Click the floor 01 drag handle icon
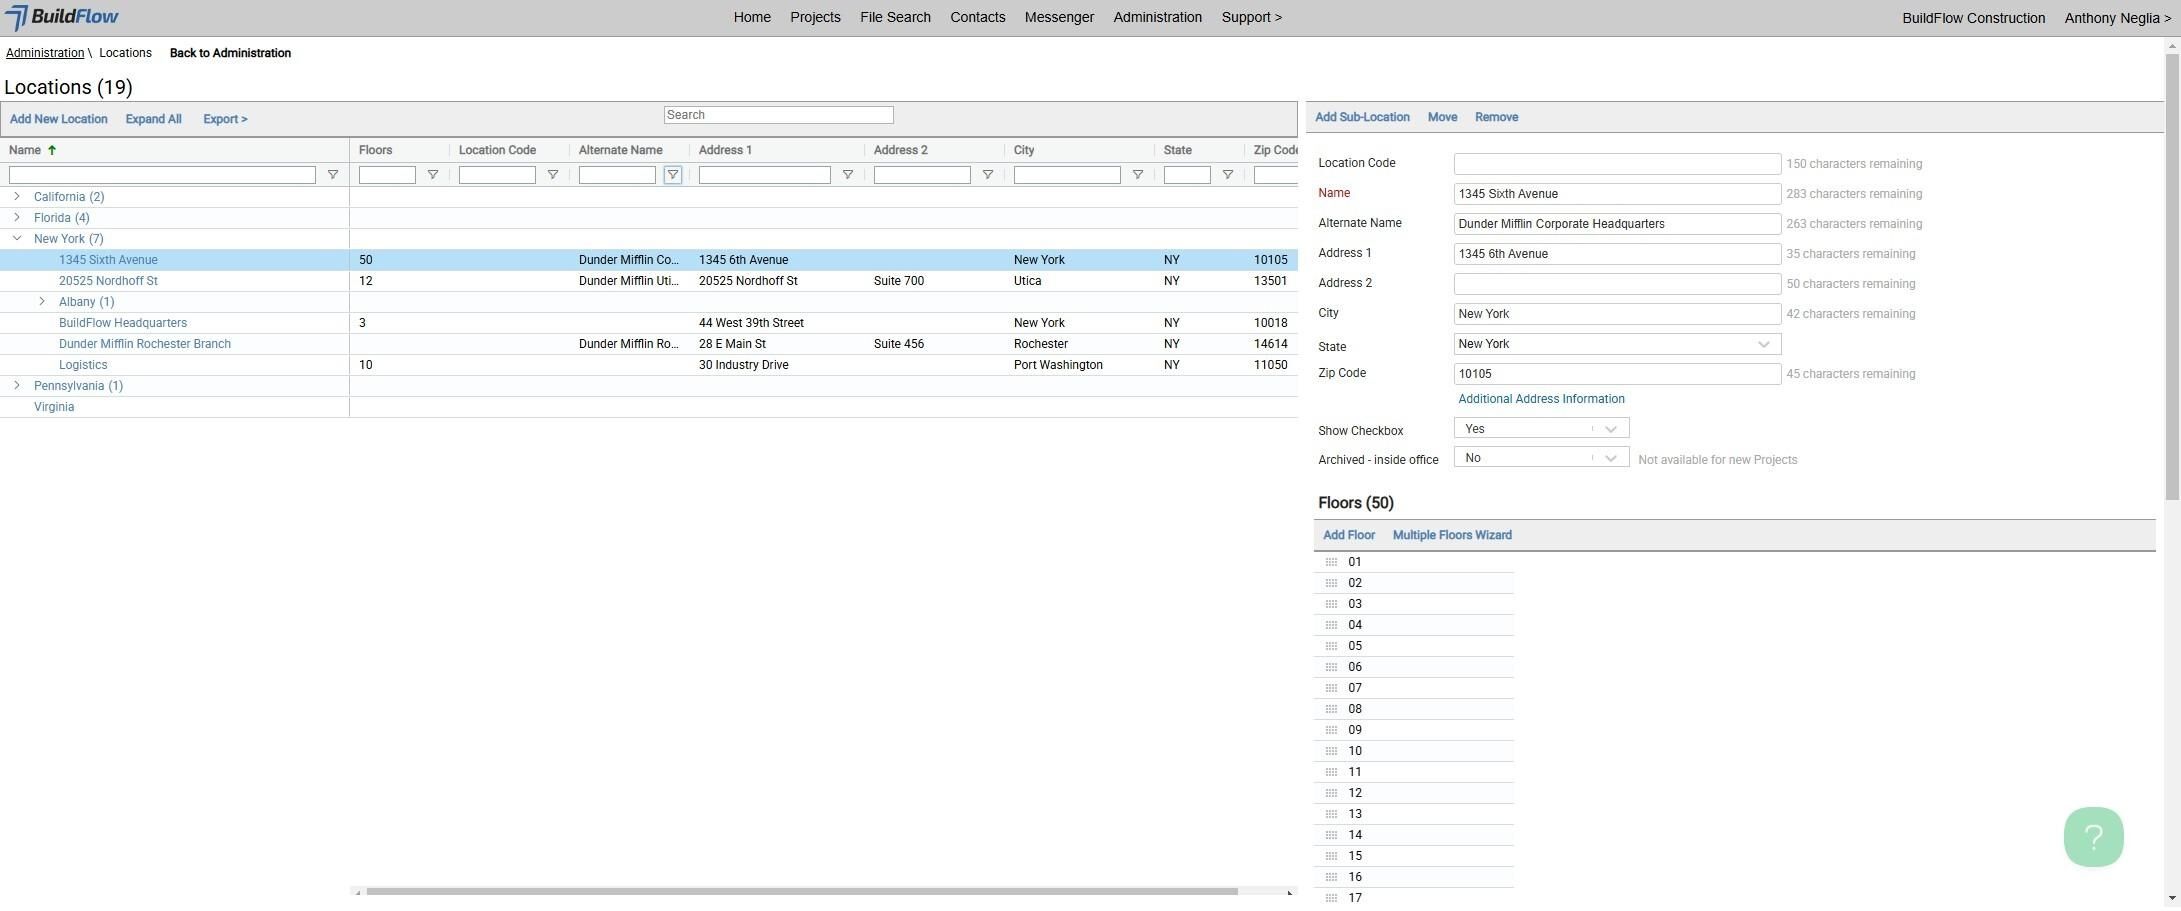The image size is (2181, 911). coord(1331,562)
